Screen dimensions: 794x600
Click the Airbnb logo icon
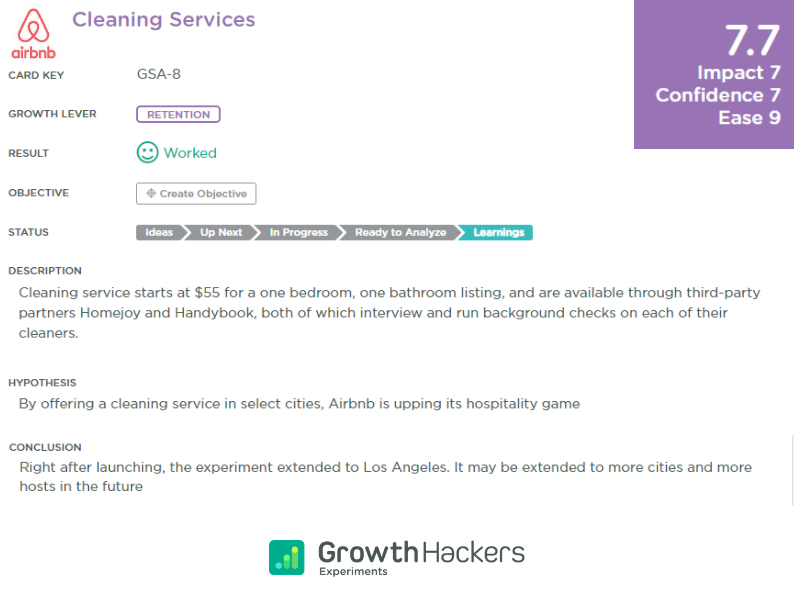(33, 33)
